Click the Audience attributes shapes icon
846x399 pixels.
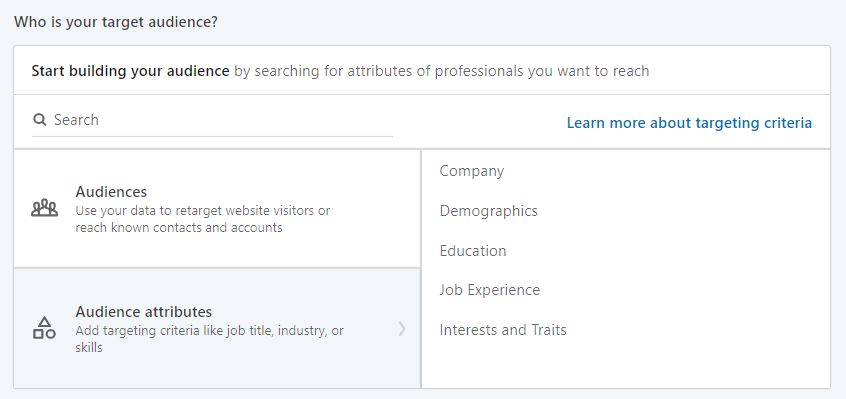click(44, 328)
